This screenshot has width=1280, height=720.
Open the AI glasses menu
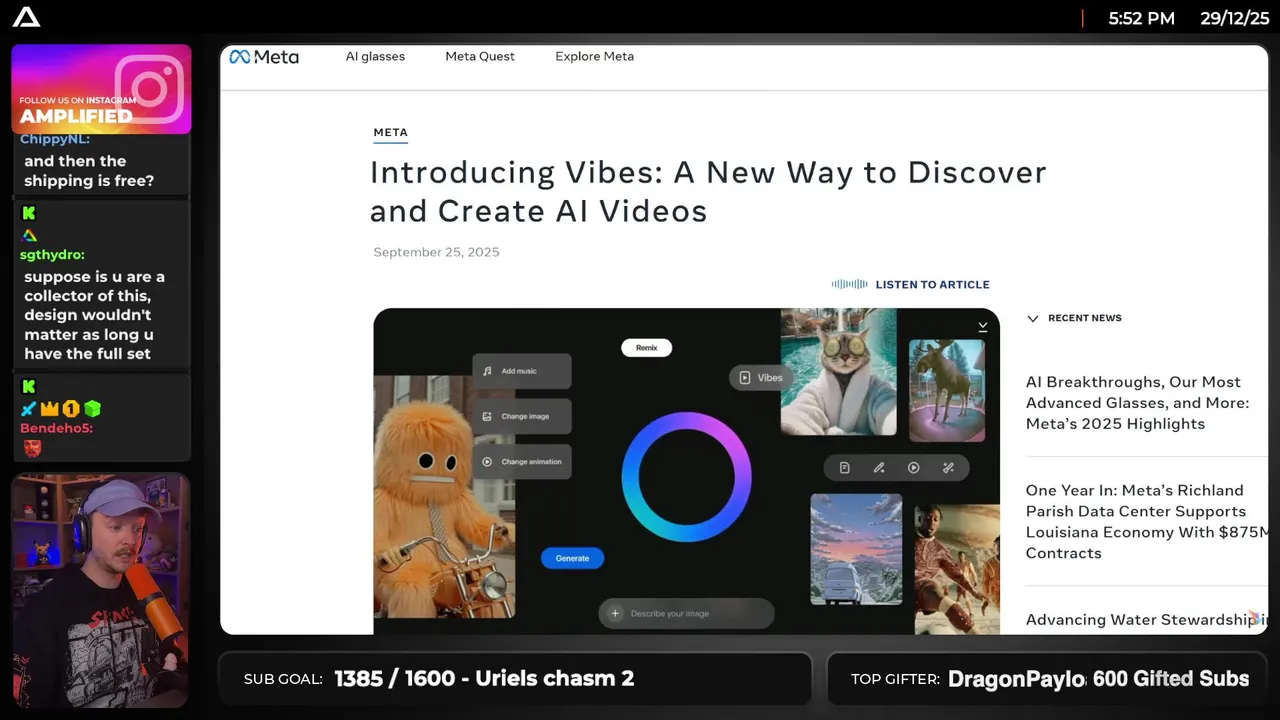coord(375,57)
